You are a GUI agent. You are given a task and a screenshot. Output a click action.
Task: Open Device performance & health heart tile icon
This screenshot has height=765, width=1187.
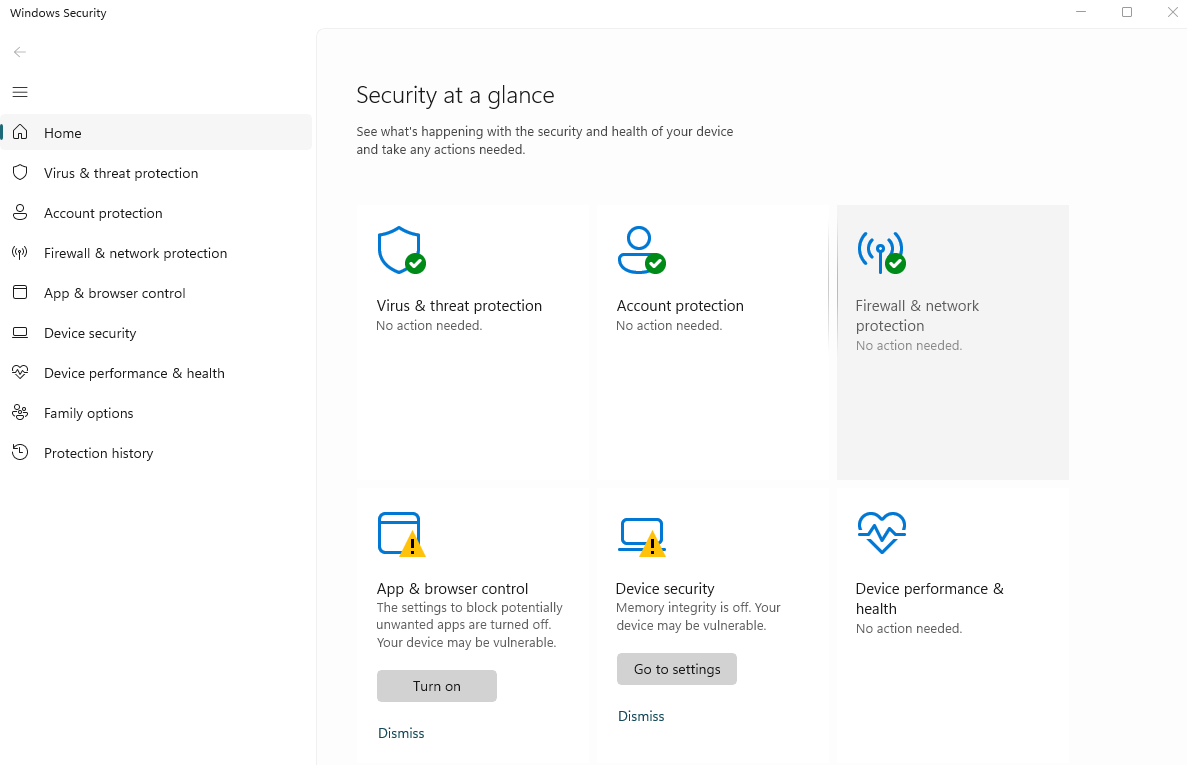click(881, 533)
